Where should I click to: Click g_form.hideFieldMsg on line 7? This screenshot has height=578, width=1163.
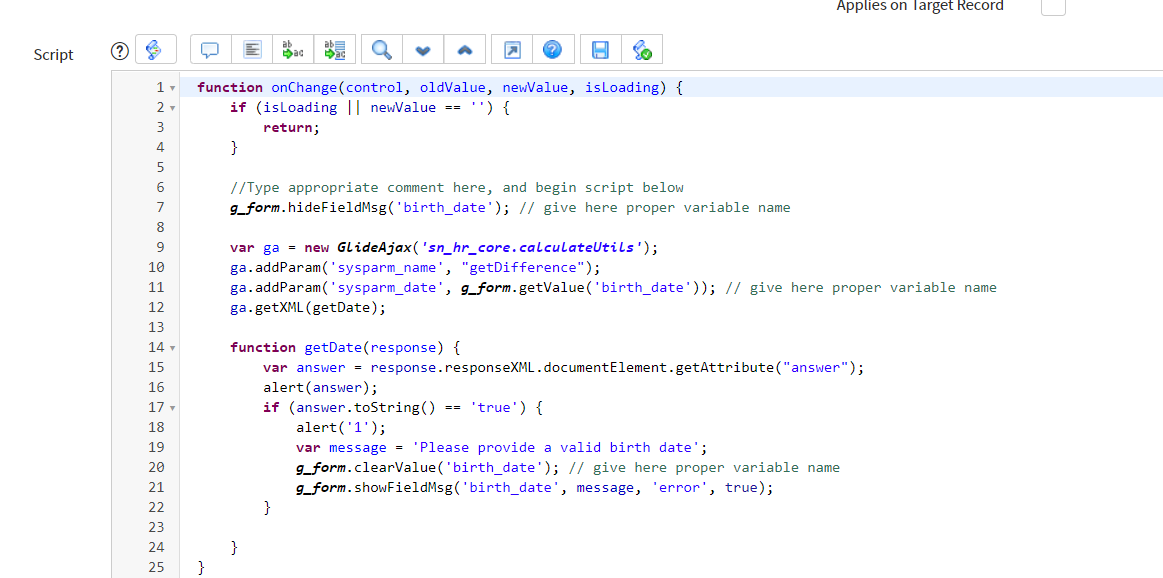click(309, 207)
